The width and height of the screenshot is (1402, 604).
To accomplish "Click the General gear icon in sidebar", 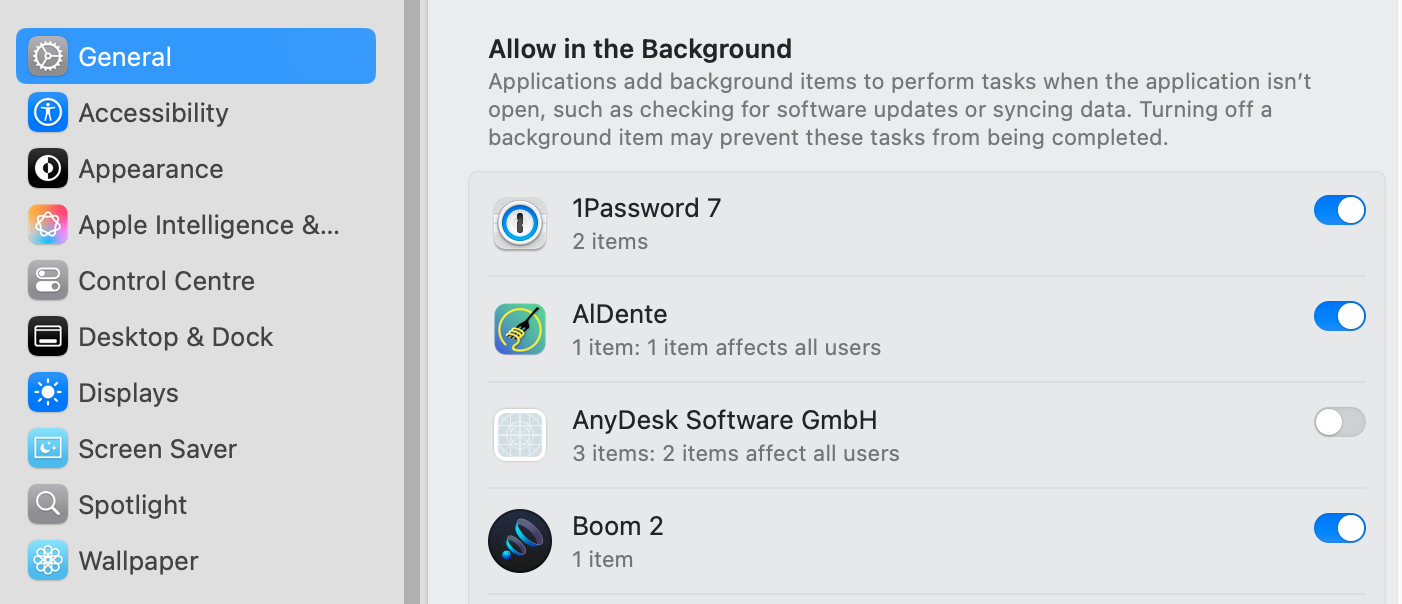I will (x=48, y=57).
